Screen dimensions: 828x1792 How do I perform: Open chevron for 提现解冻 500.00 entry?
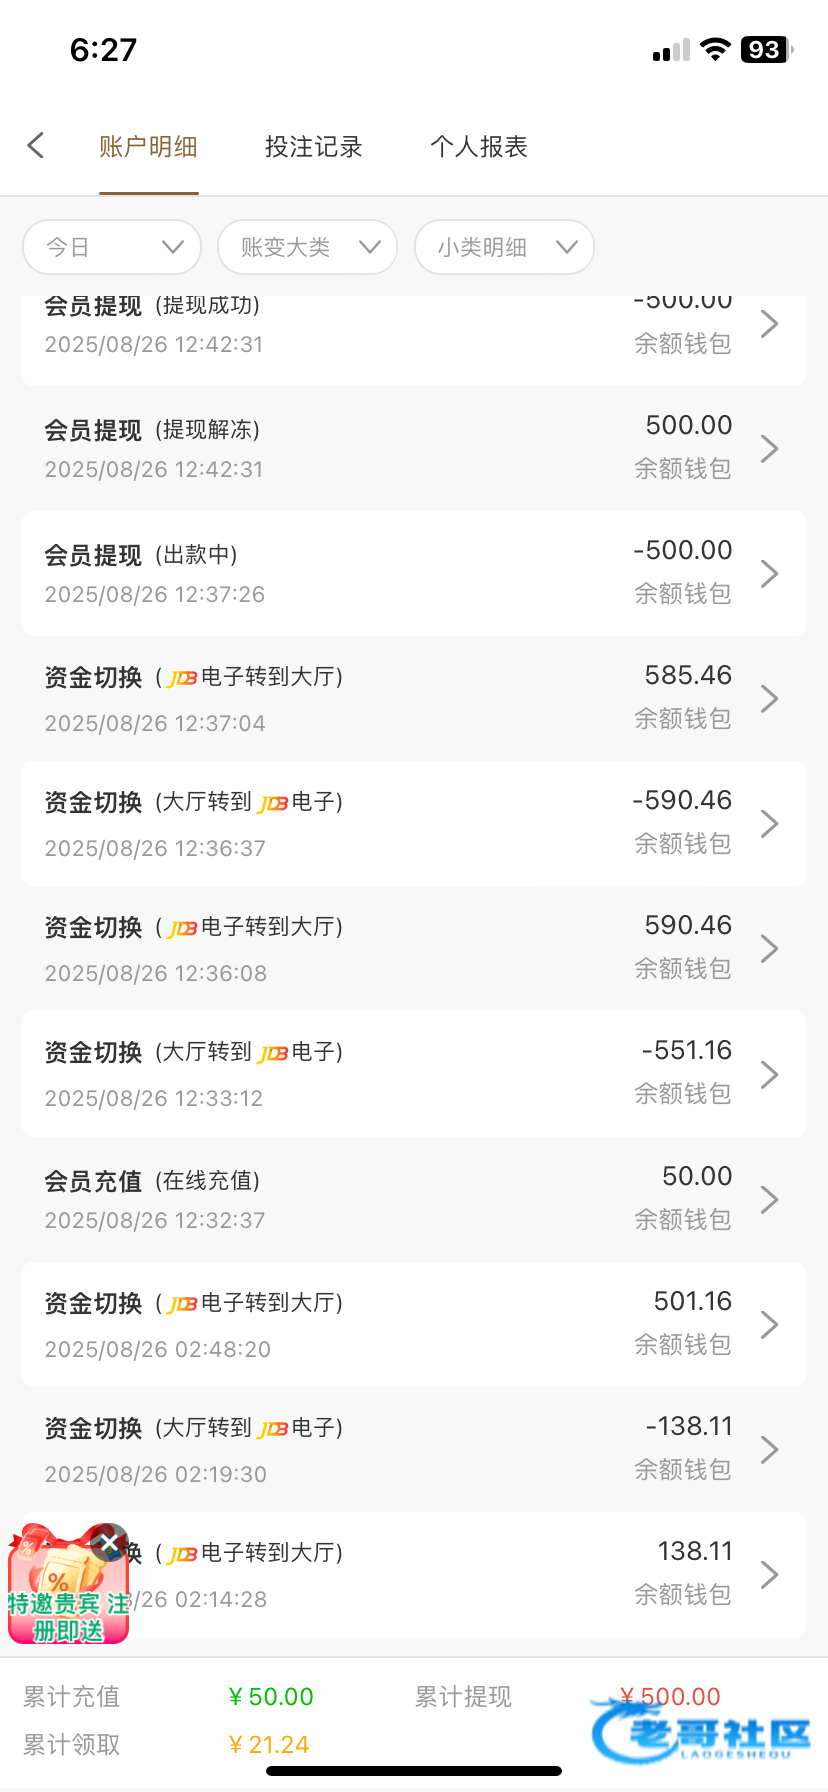coord(769,449)
